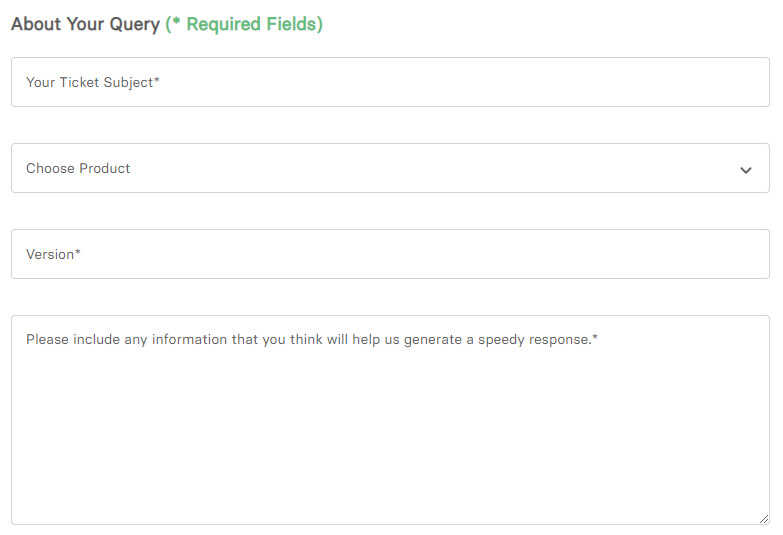Viewport: 783px width, 535px height.
Task: Click the 'About Your Query' heading
Action: pos(85,24)
